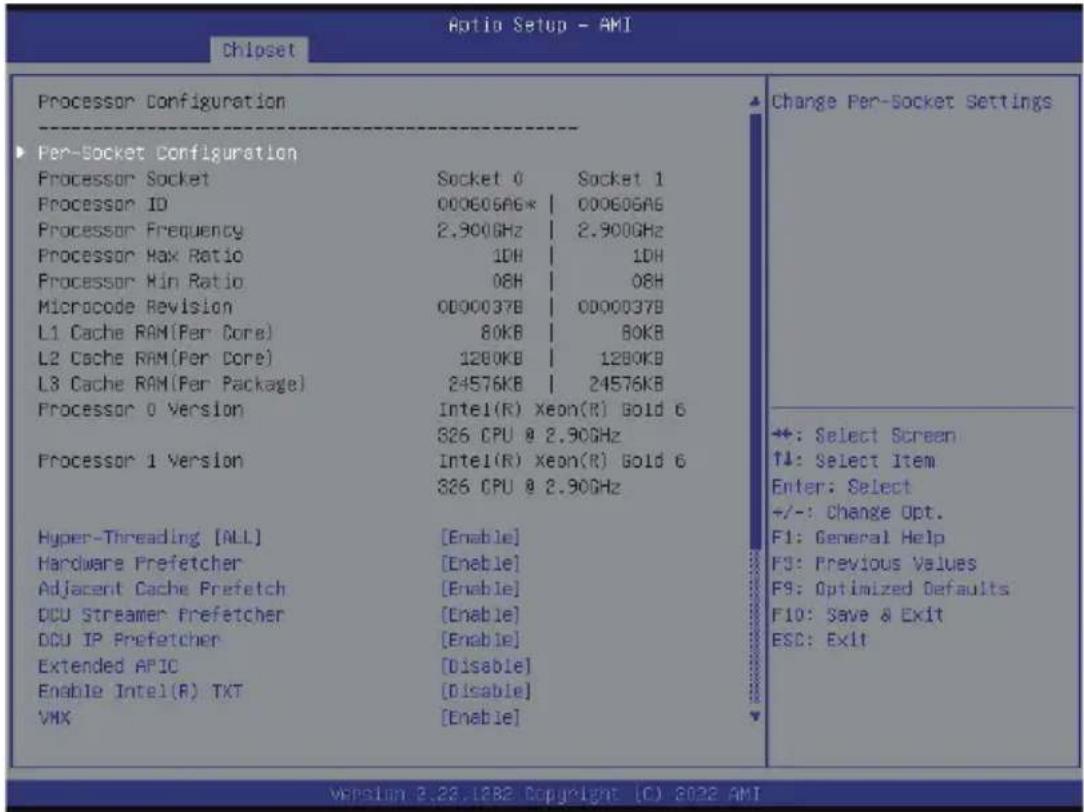1084x812 pixels.
Task: Click the Microcode Revision label
Action: 135,307
